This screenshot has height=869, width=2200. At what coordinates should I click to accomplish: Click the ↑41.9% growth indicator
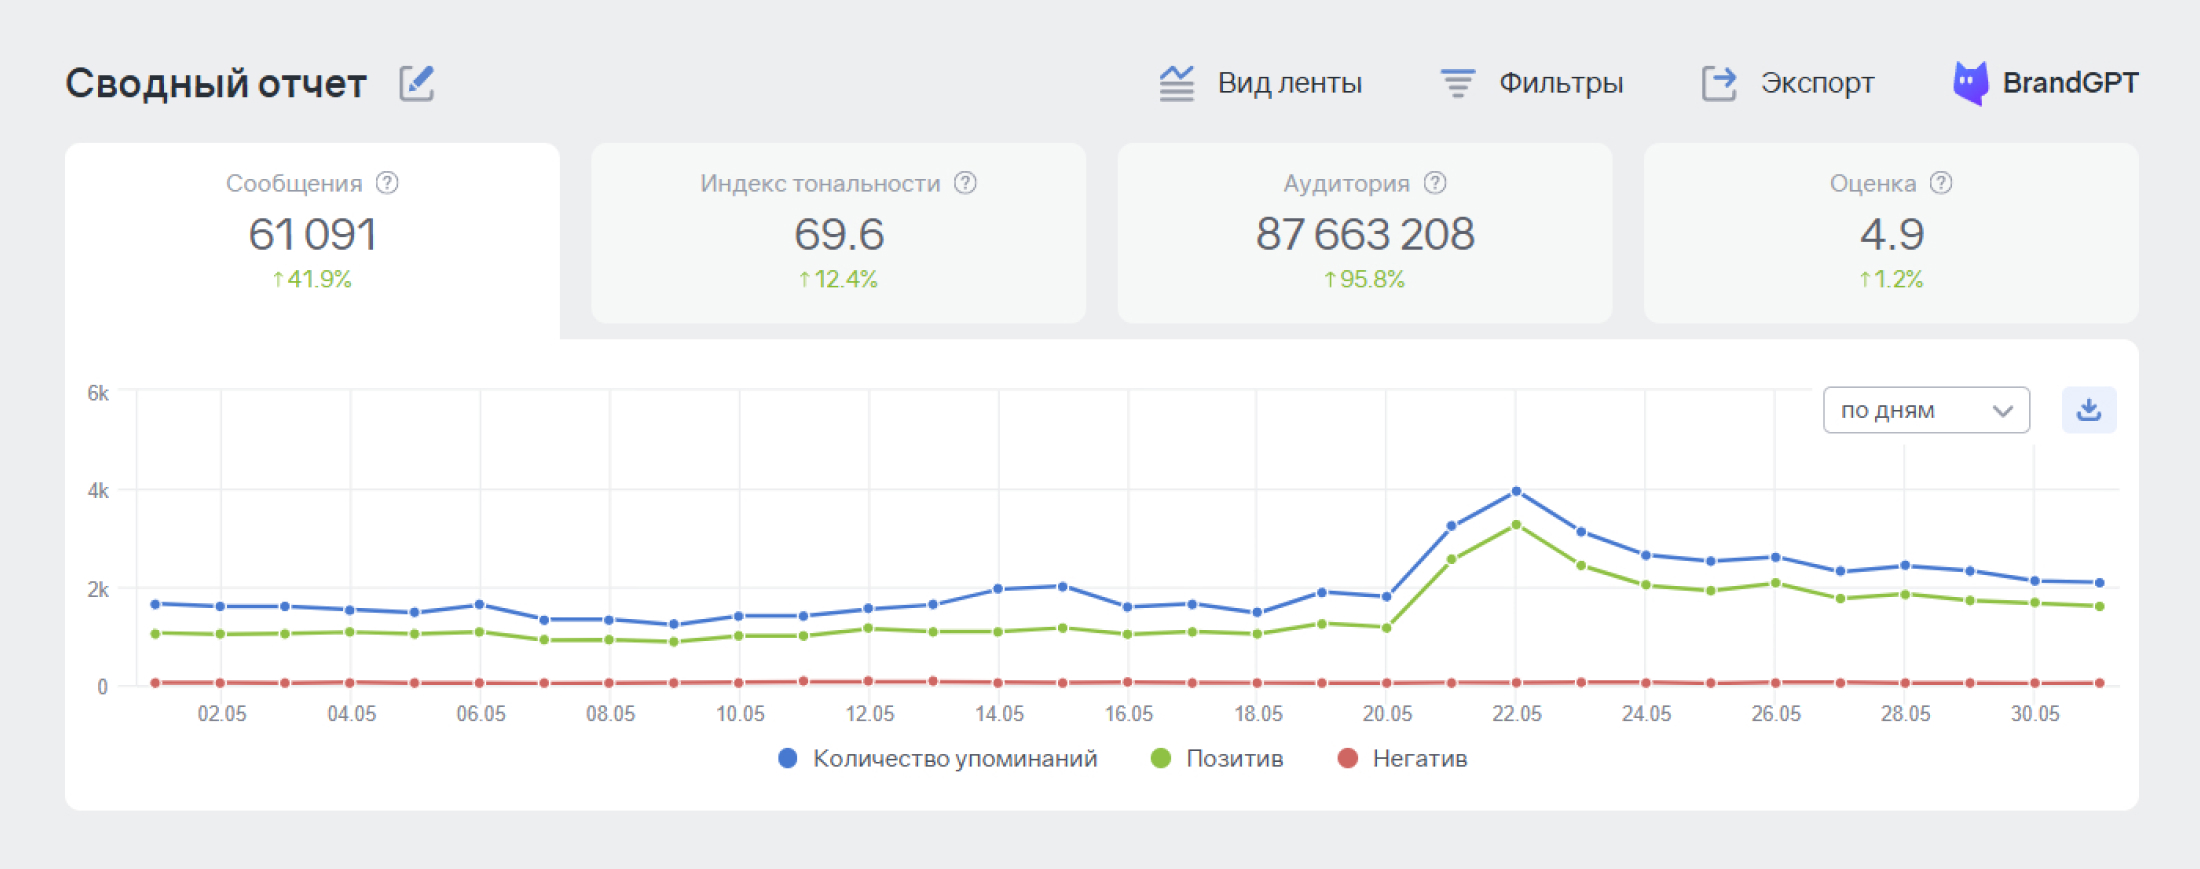click(312, 279)
